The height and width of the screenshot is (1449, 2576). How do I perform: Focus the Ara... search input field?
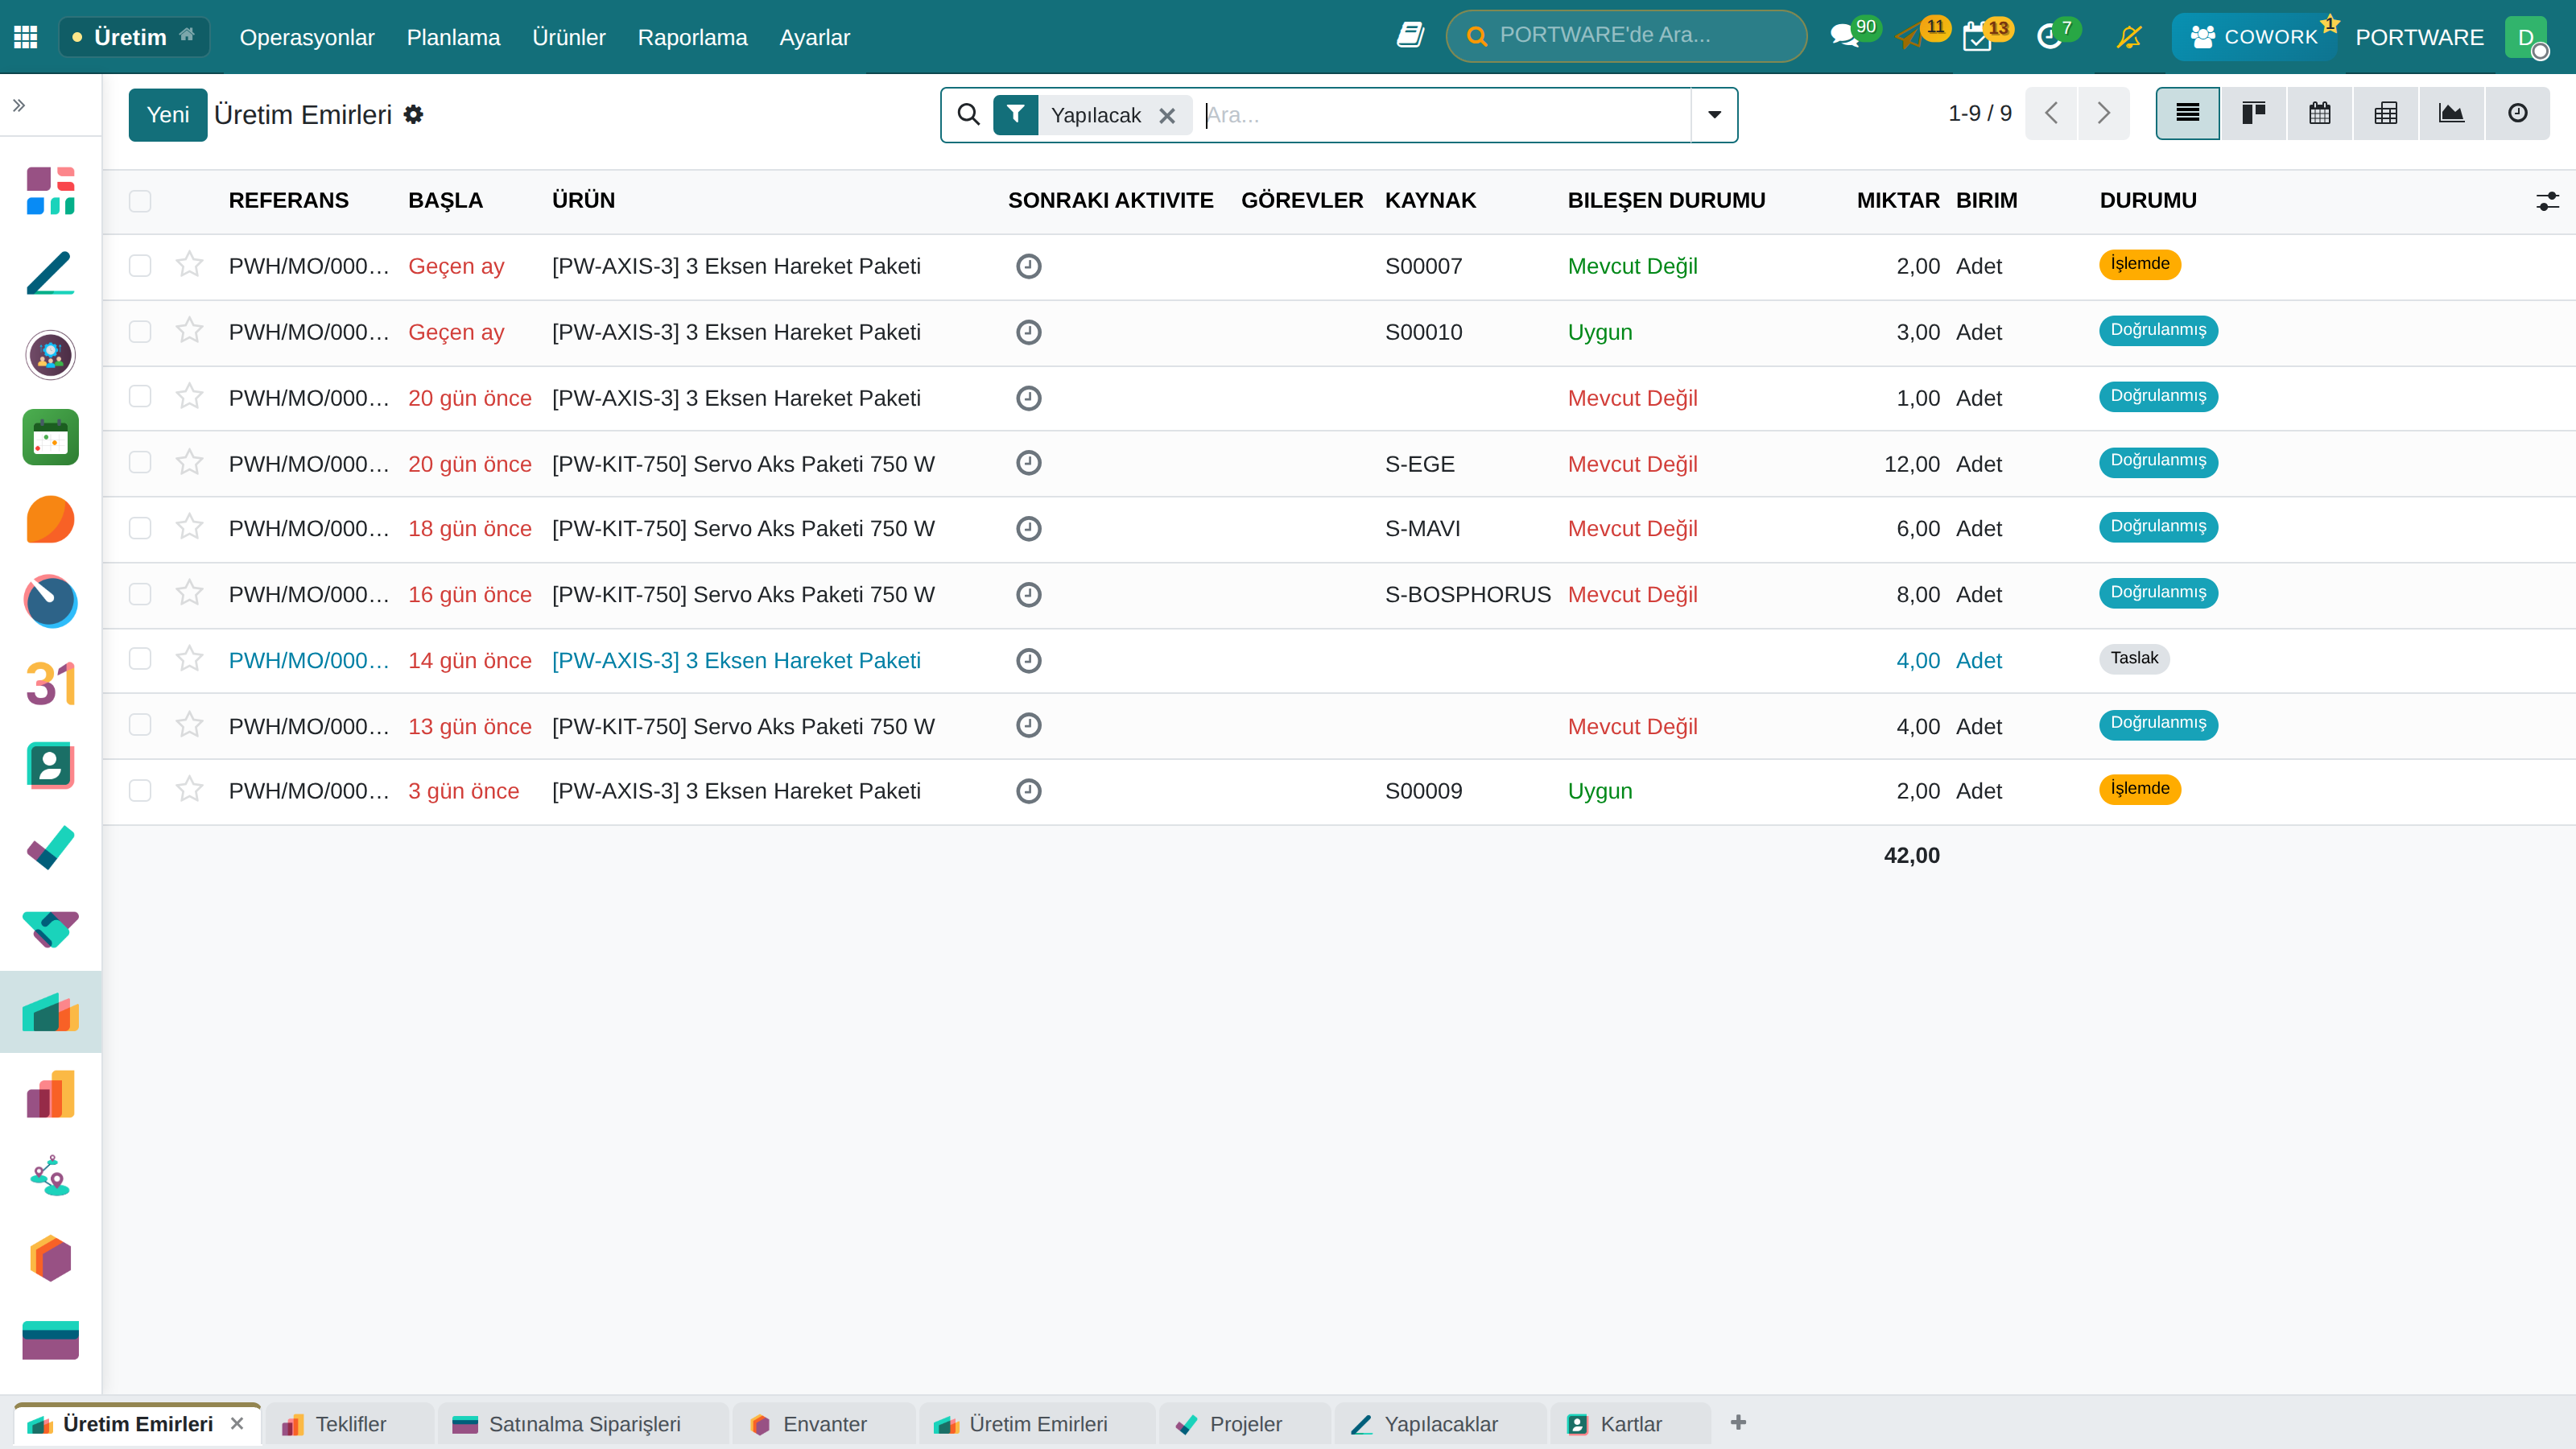(1444, 115)
